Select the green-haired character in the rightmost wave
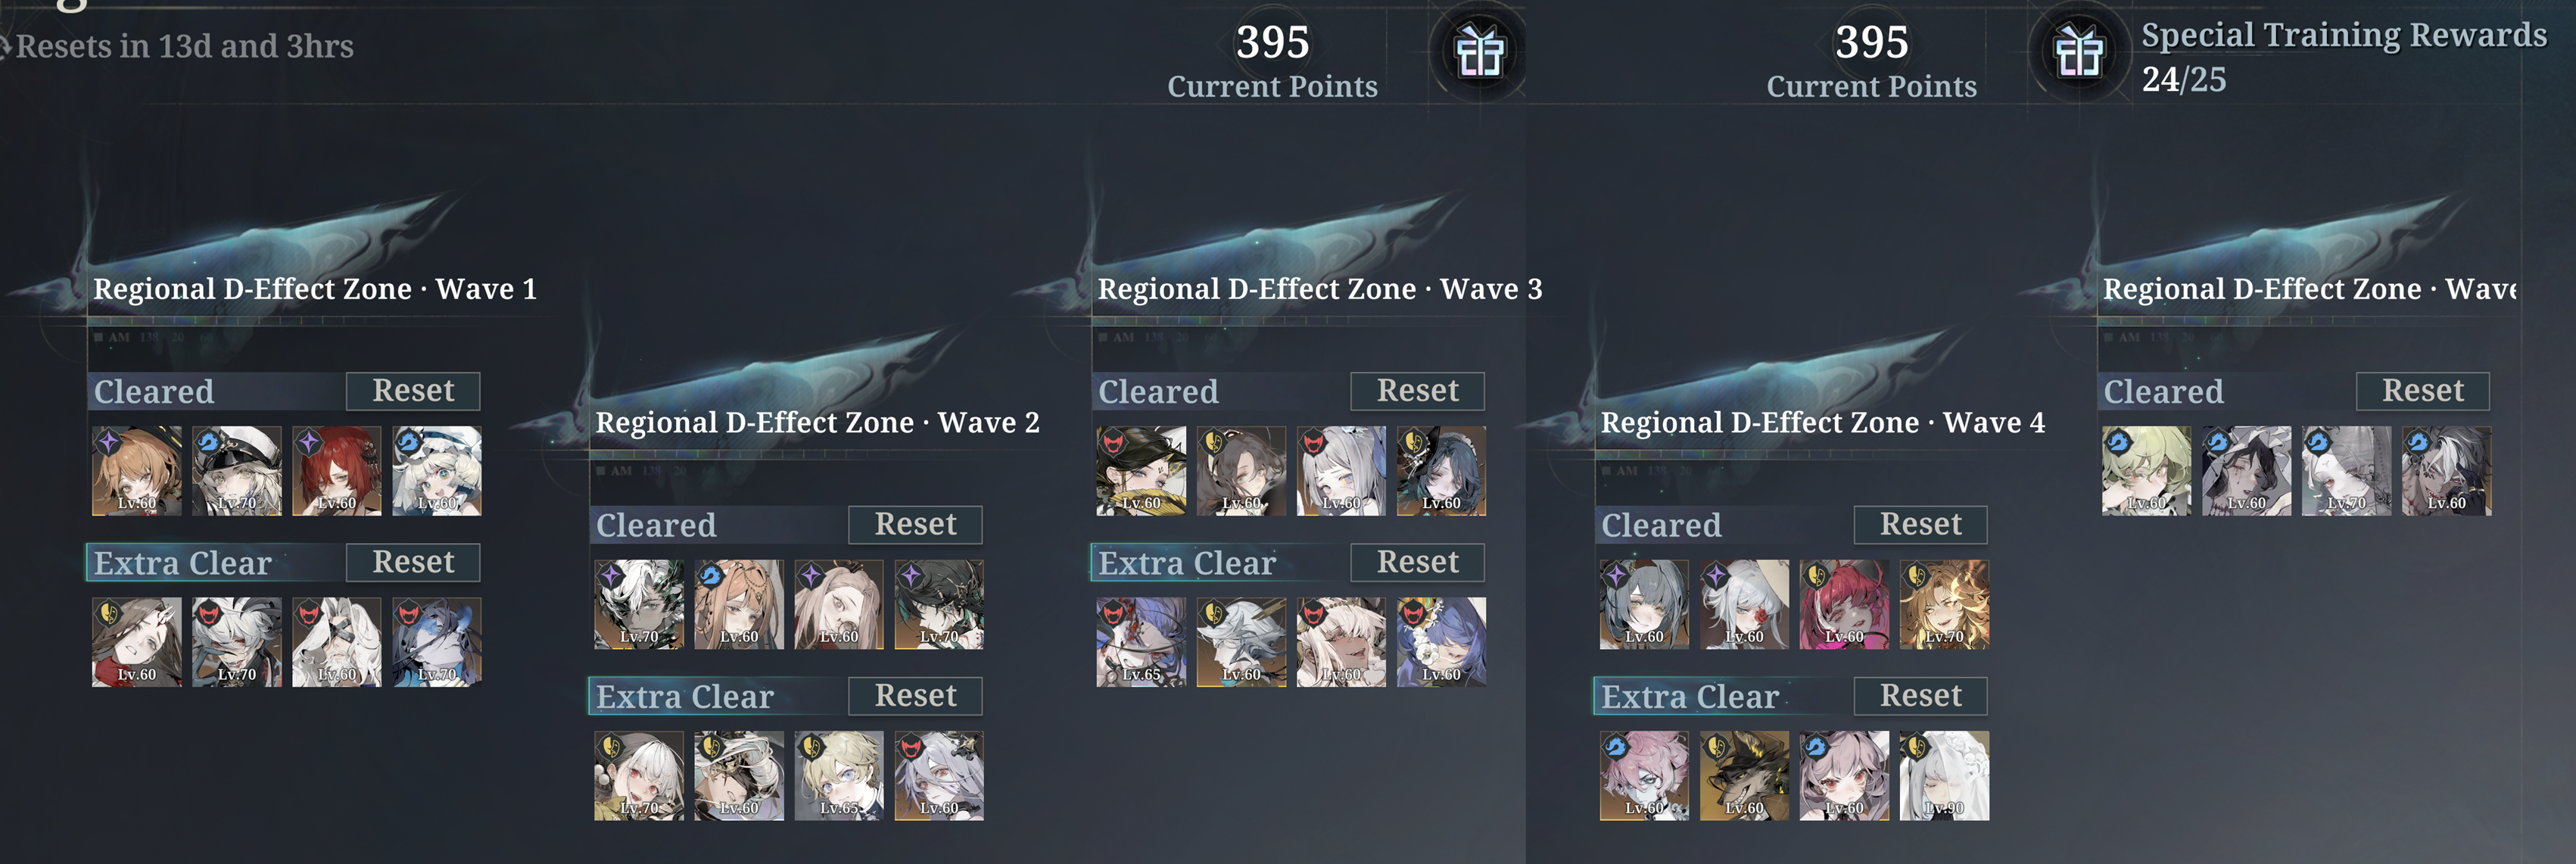This screenshot has height=864, width=2576. tap(2146, 471)
